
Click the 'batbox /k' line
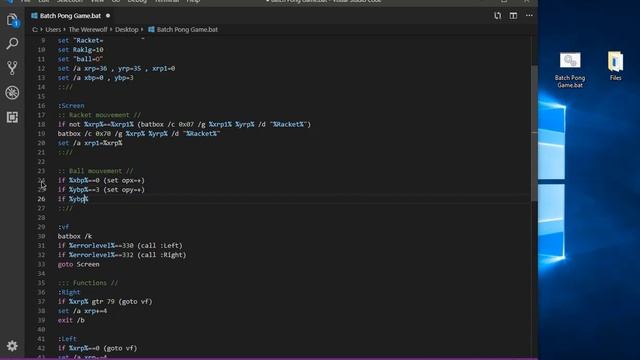coord(75,236)
